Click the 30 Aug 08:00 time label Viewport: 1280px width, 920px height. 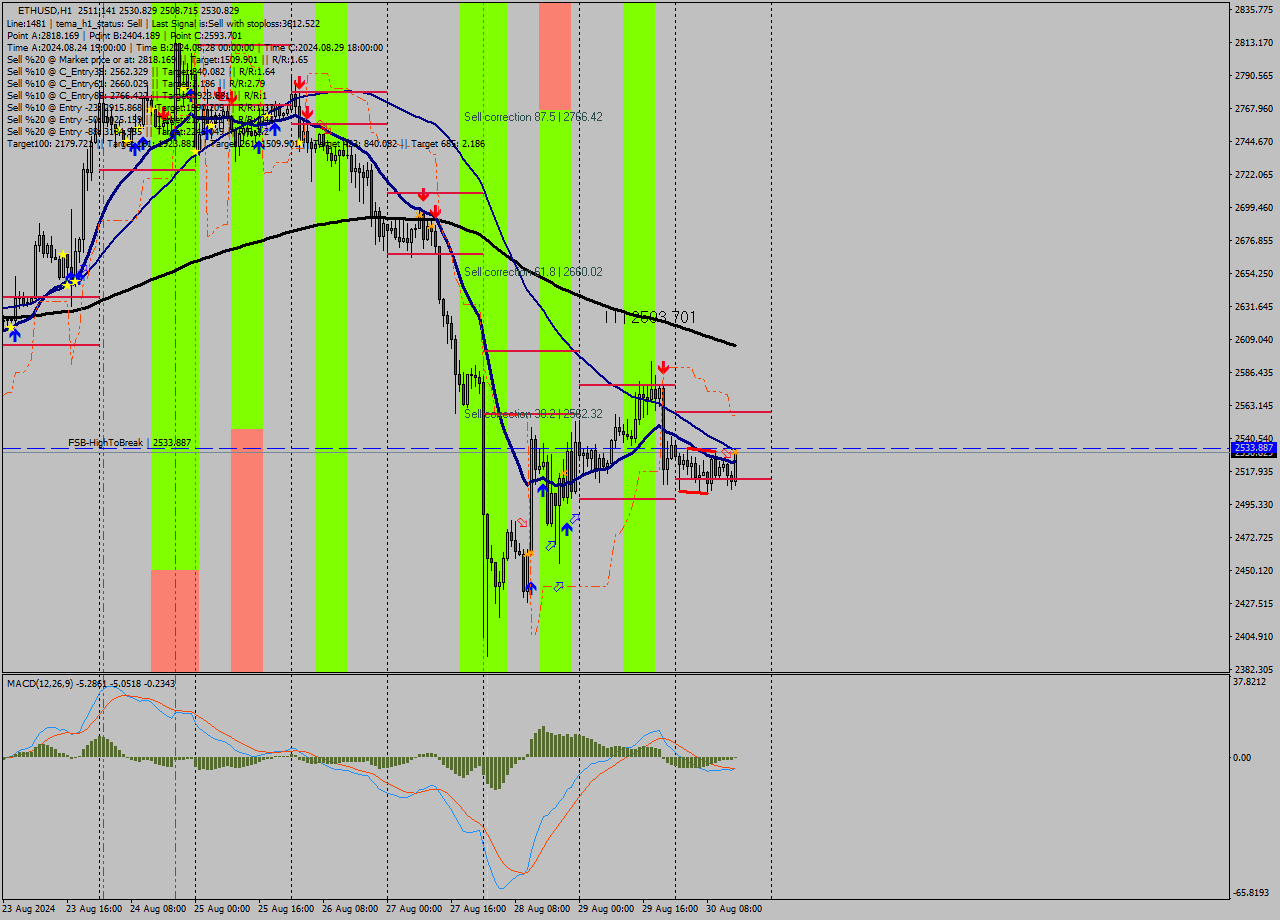[x=734, y=909]
